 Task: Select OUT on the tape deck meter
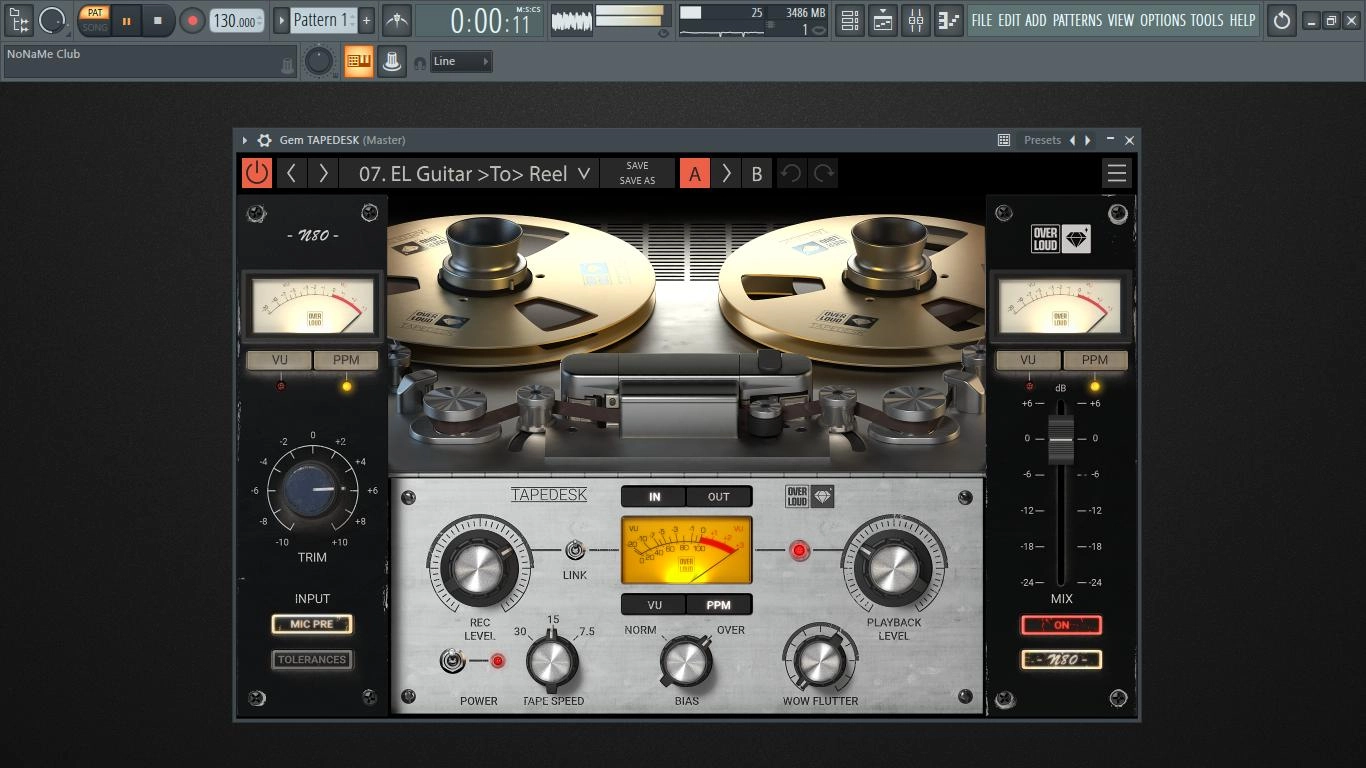pos(719,496)
